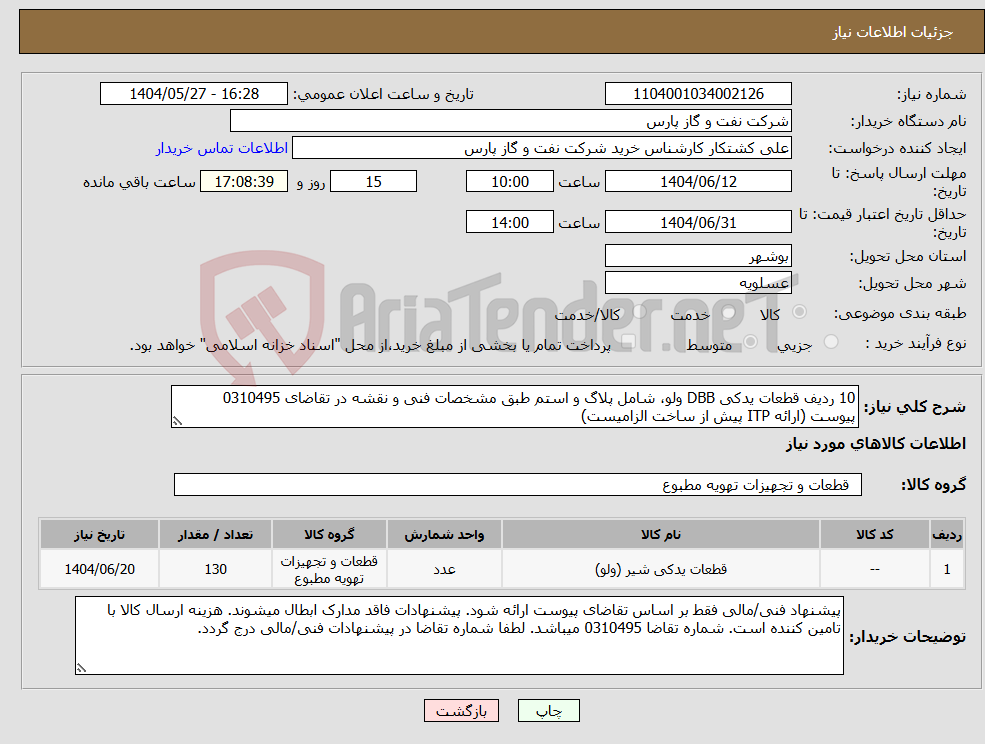The height and width of the screenshot is (744, 985).
Task: Click the need date cell 1404/06/20
Action: pyautogui.click(x=99, y=569)
